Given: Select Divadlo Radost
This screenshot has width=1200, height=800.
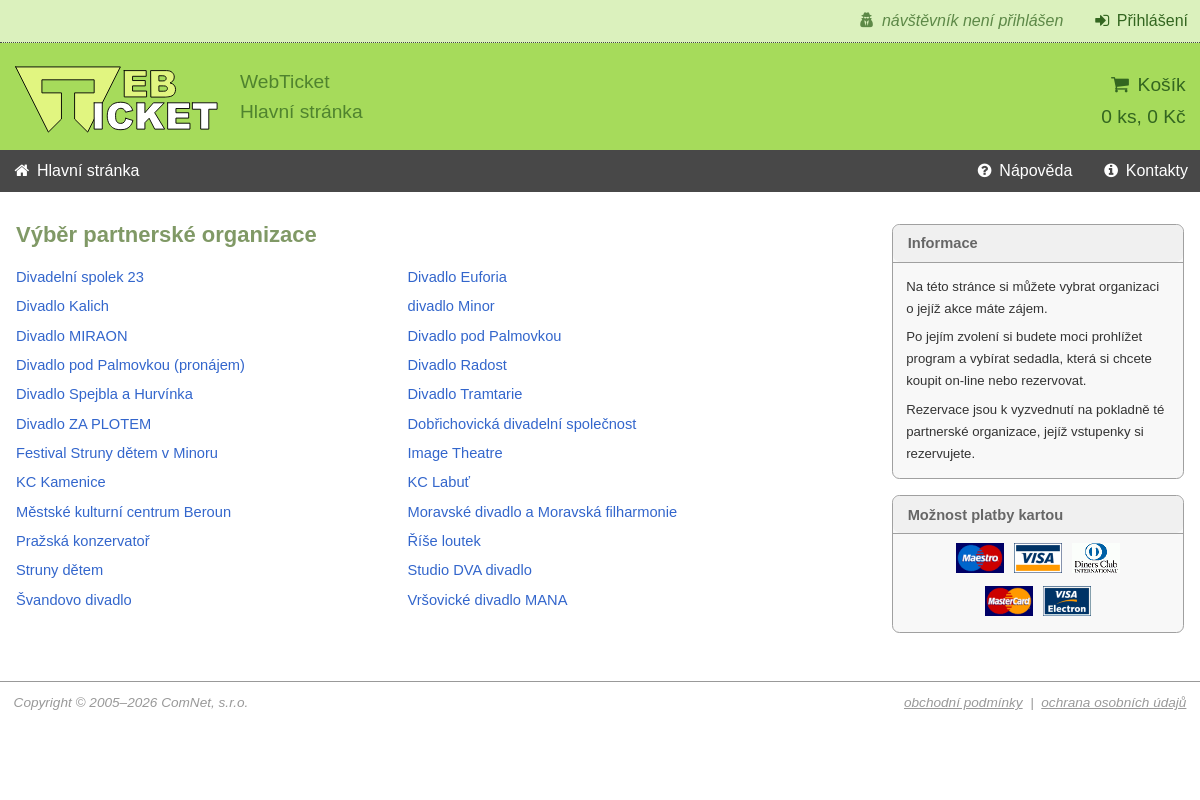Looking at the screenshot, I should point(457,365).
